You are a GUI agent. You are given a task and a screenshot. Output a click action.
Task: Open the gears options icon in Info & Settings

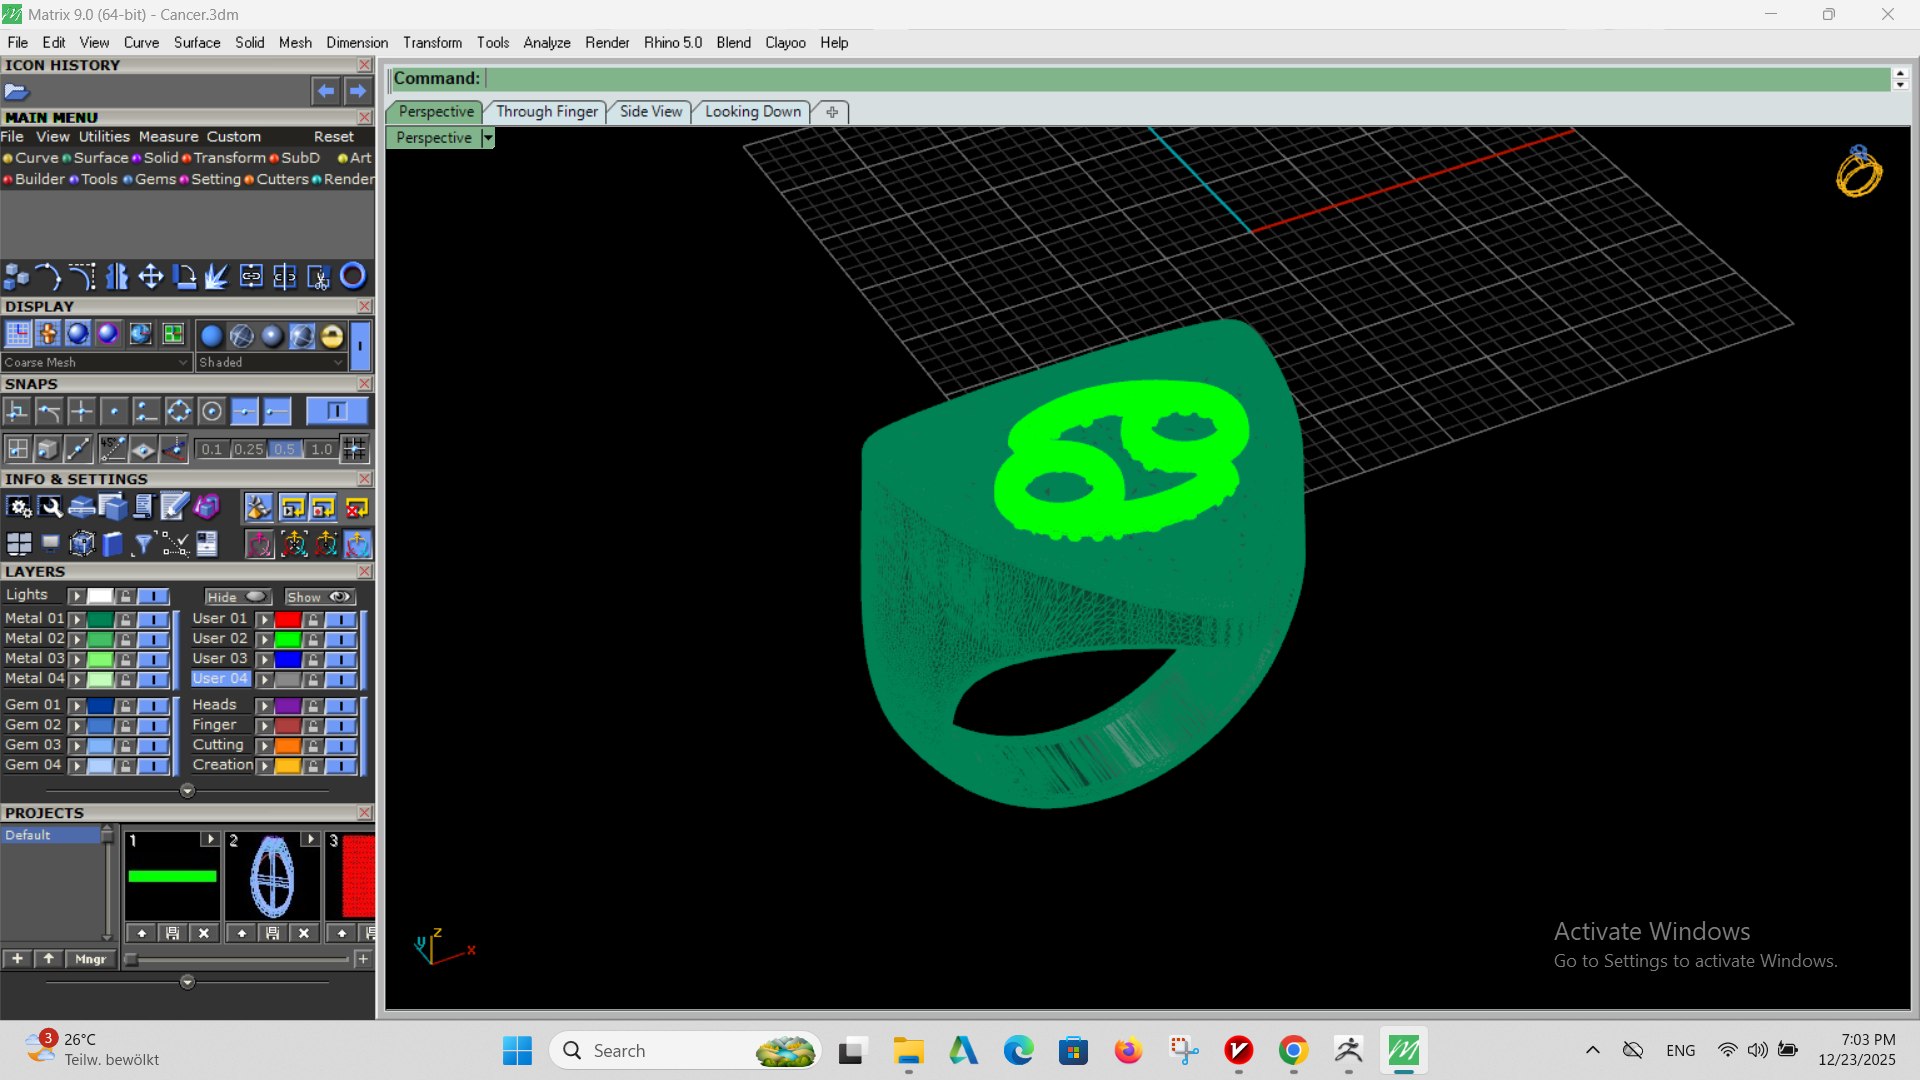click(19, 507)
